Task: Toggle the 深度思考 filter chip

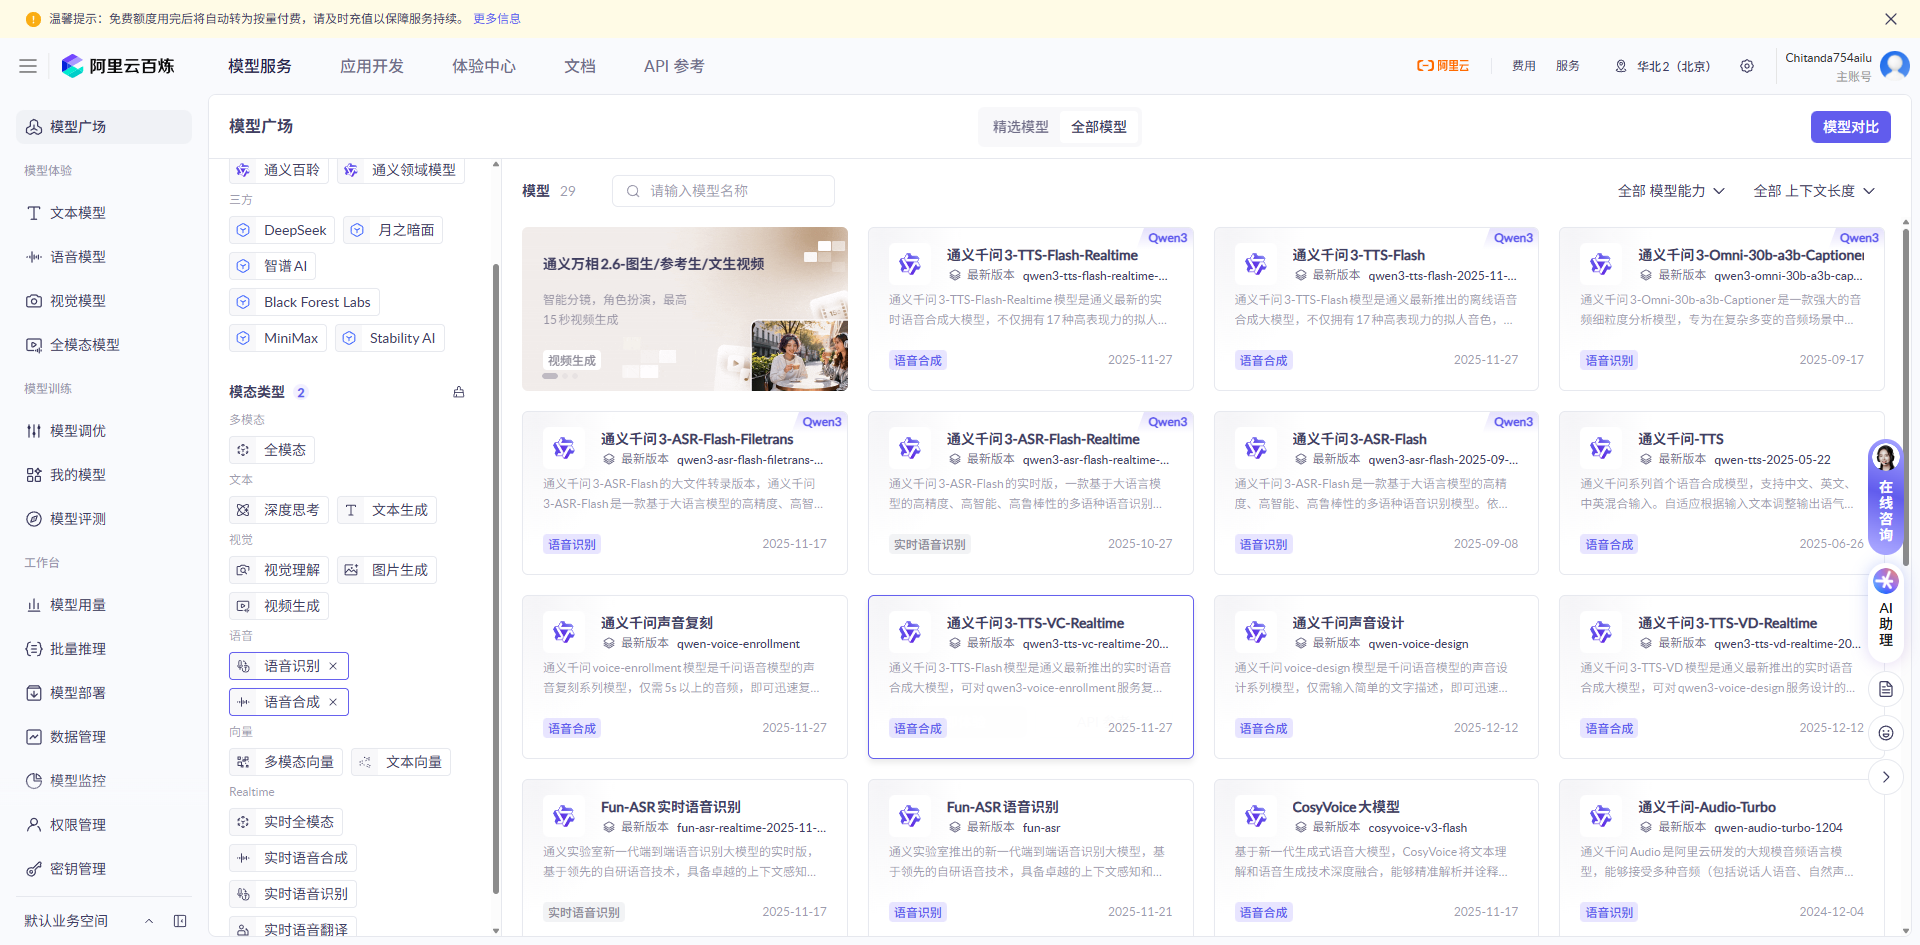Action: pos(278,510)
